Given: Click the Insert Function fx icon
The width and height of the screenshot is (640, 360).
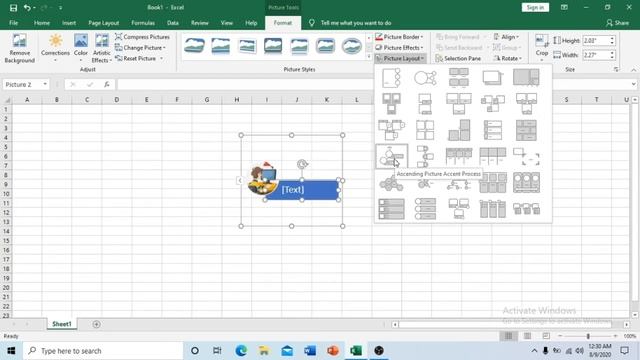Looking at the screenshot, I should (x=107, y=84).
